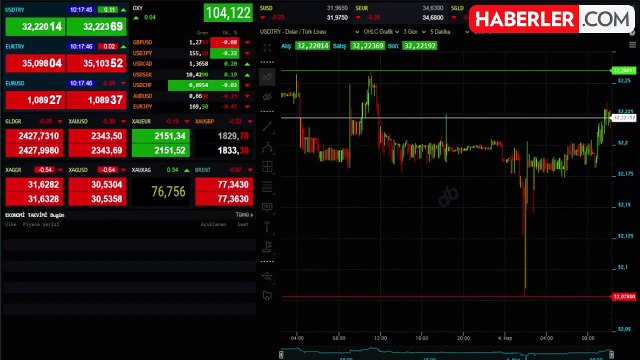The width and height of the screenshot is (640, 360).
Task: Click the Tümü » link in the economic calendar
Action: [x=244, y=215]
